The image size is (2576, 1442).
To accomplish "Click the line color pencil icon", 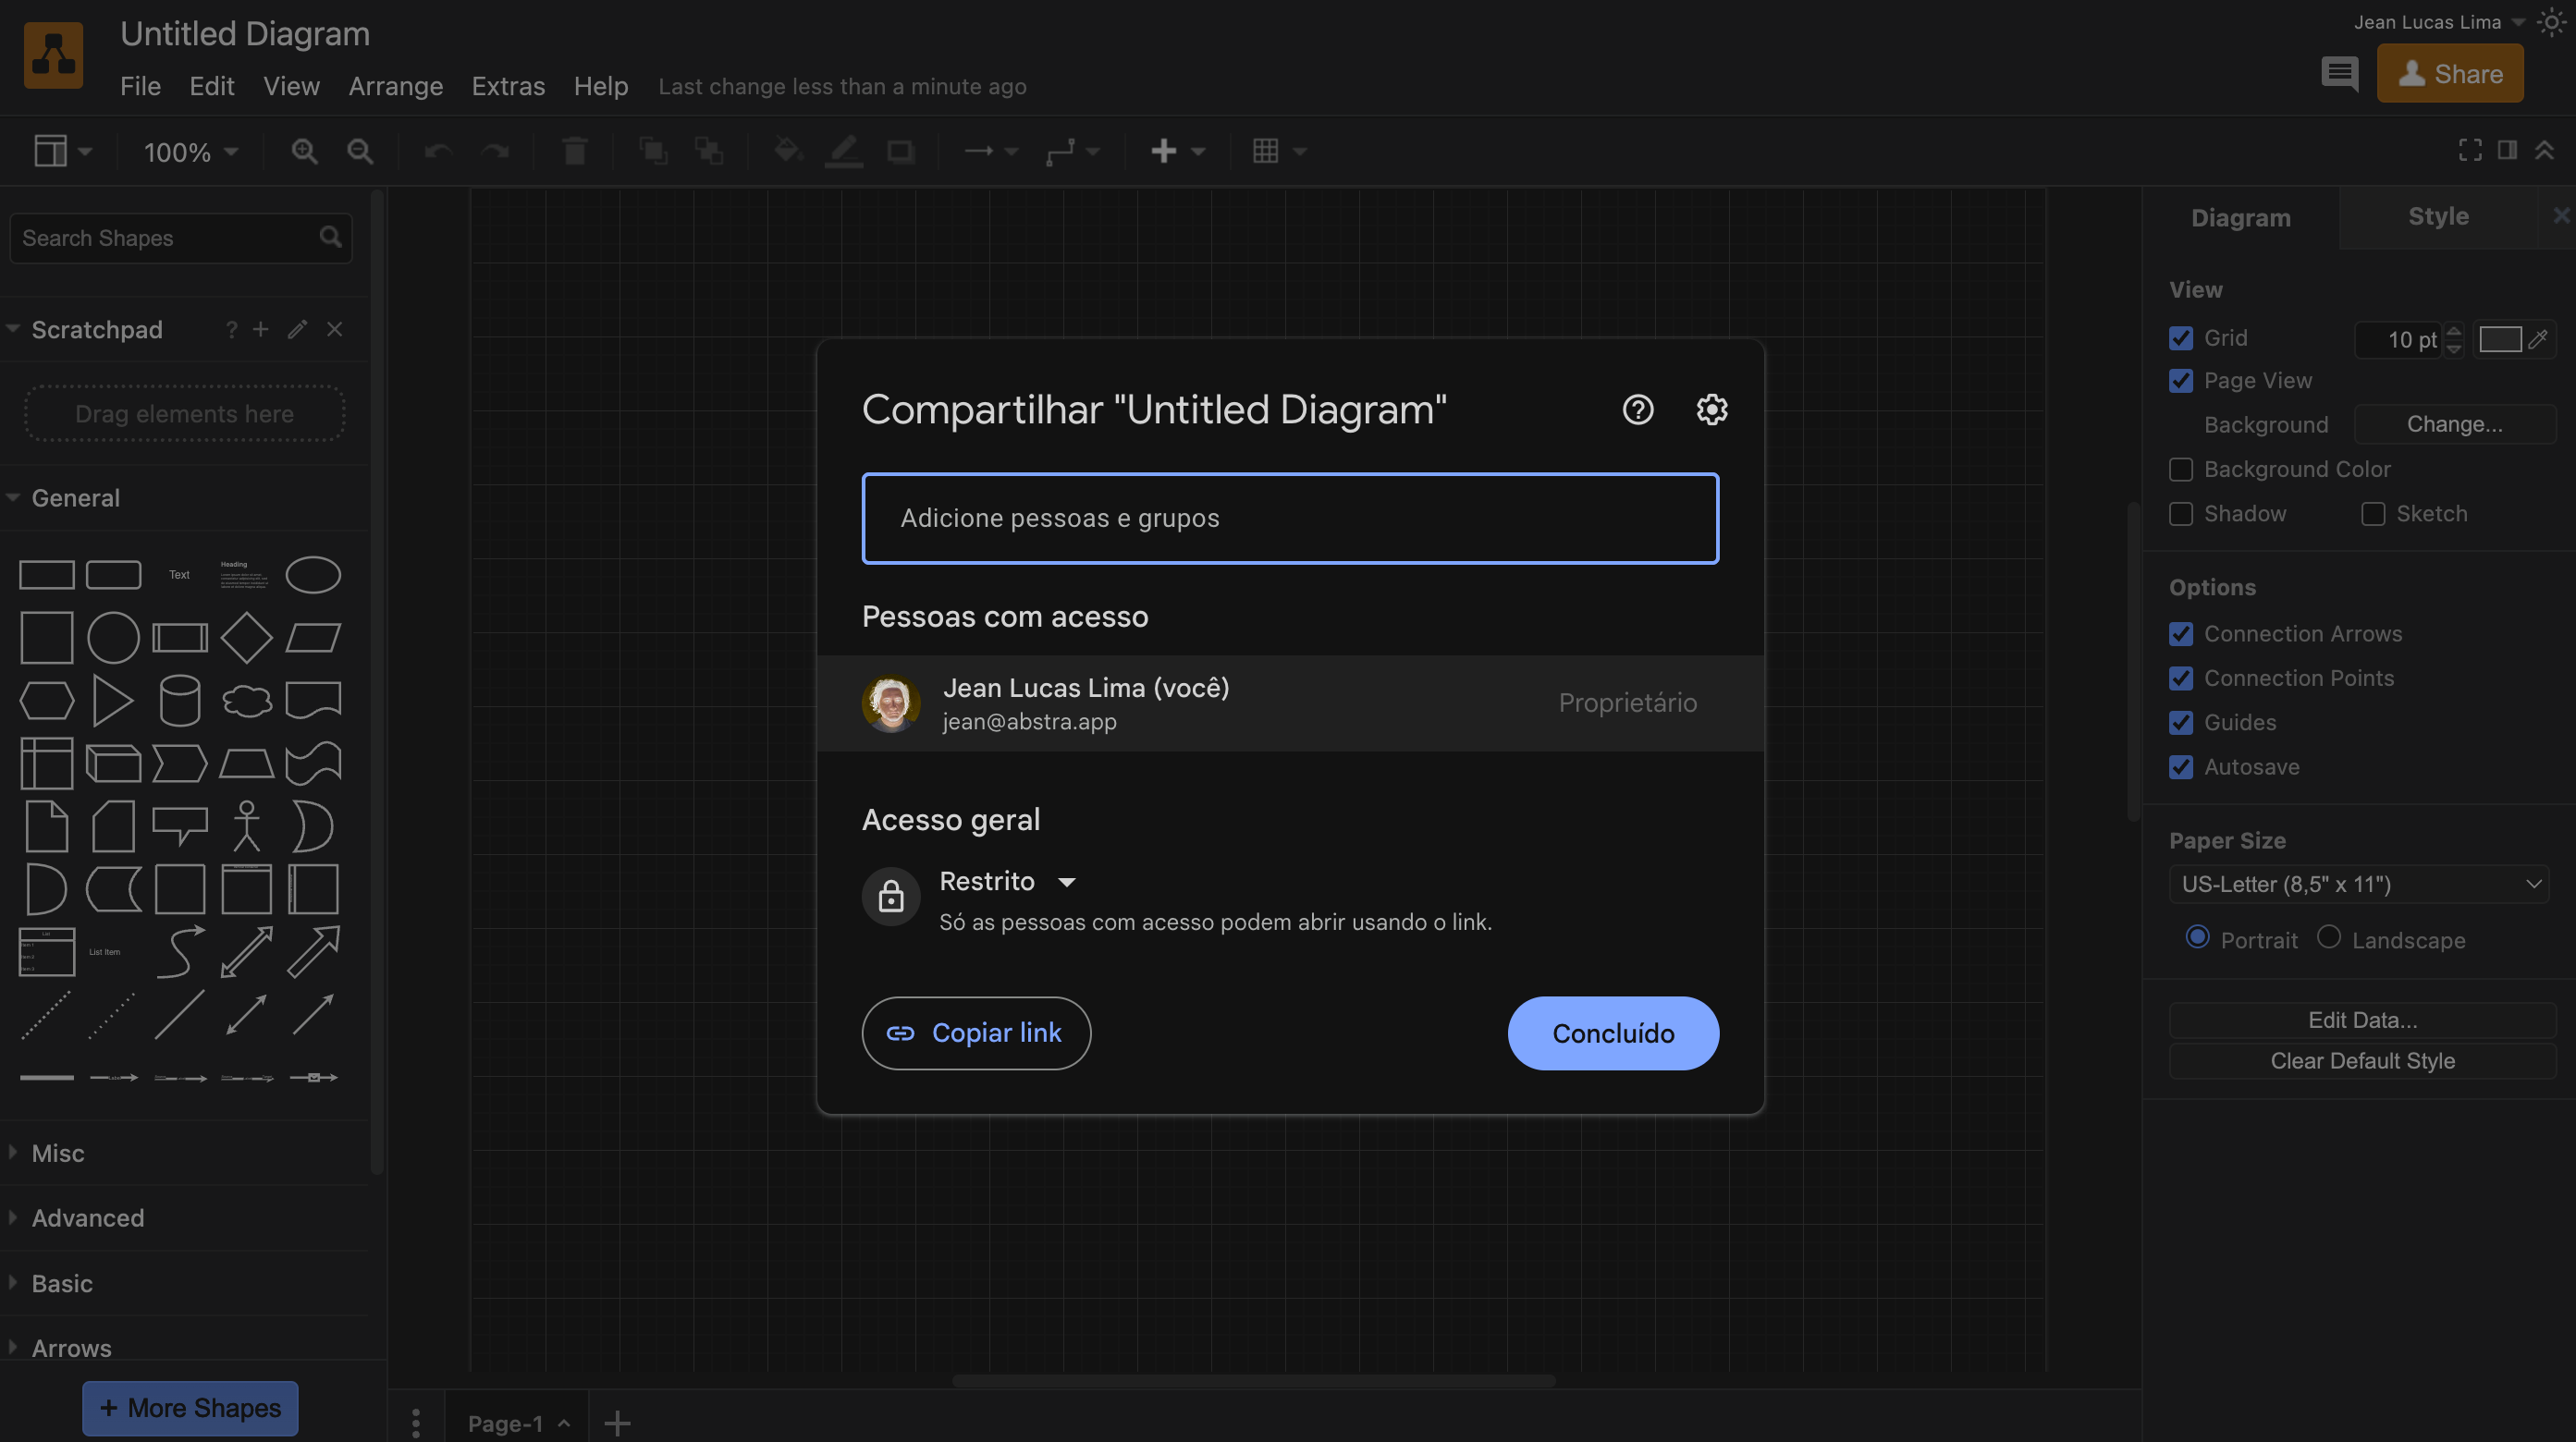I will pos(844,151).
